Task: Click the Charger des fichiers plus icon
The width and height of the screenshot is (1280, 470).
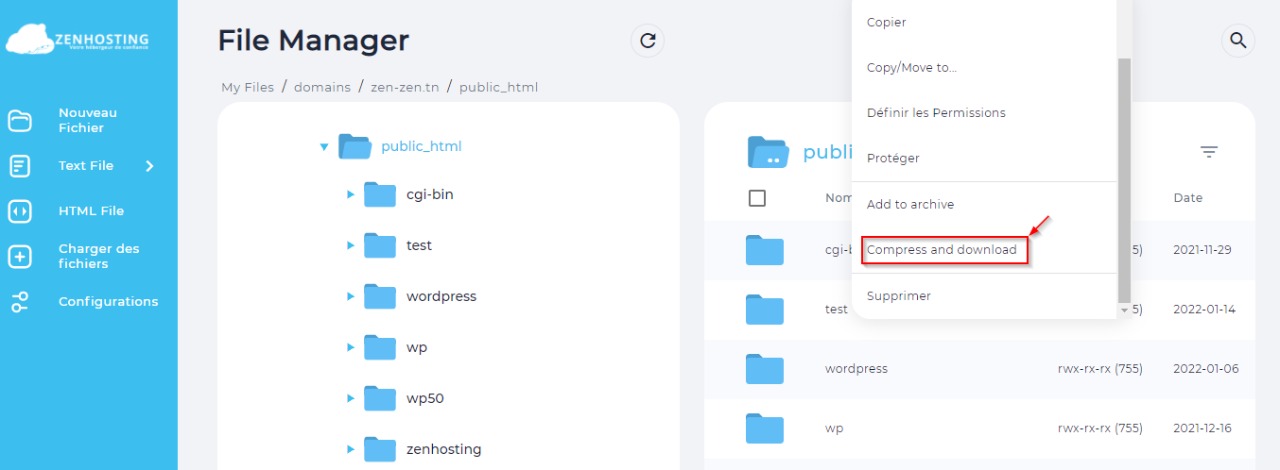Action: coord(20,257)
